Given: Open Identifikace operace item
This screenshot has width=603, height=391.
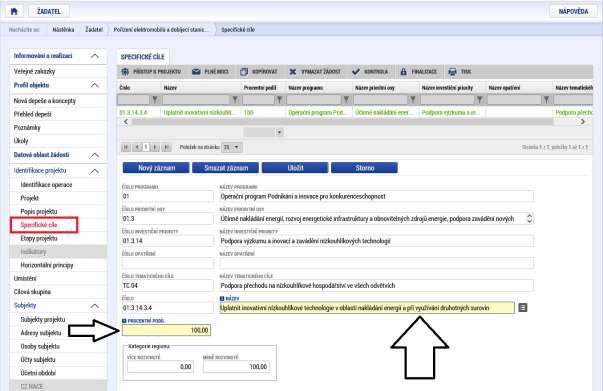Looking at the screenshot, I should [x=46, y=185].
